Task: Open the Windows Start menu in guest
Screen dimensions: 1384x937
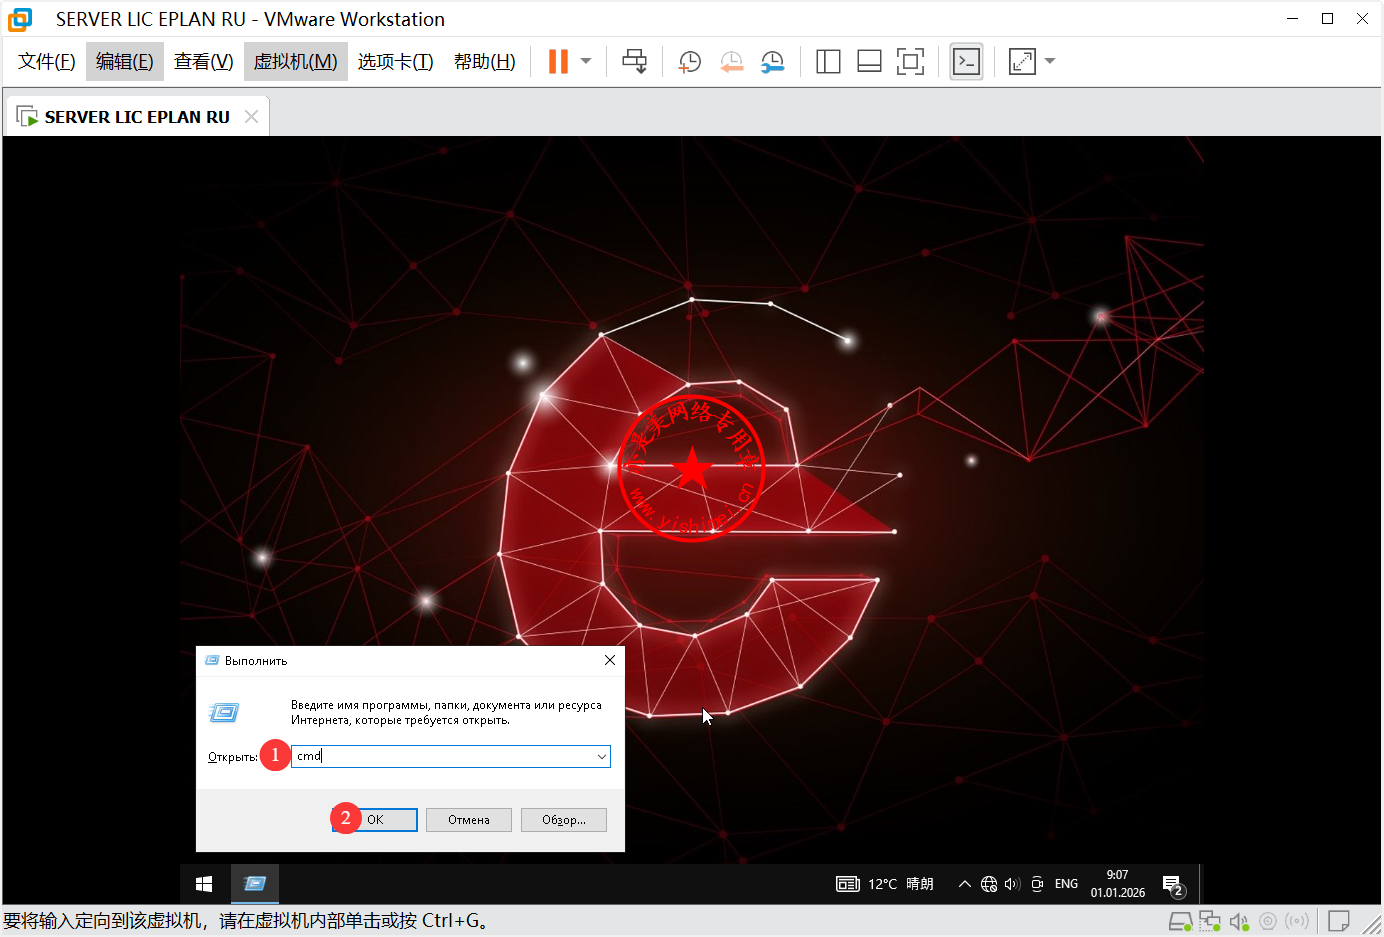Action: pyautogui.click(x=204, y=884)
